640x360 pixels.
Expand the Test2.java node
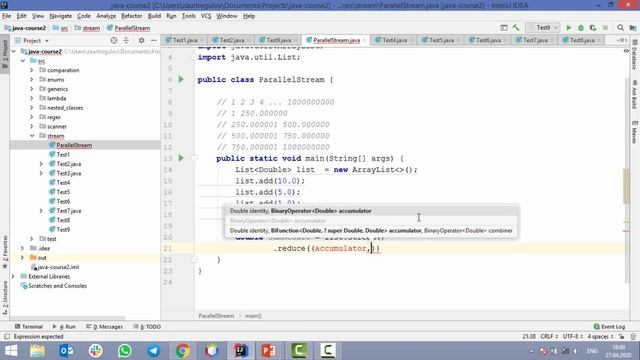click(41, 164)
